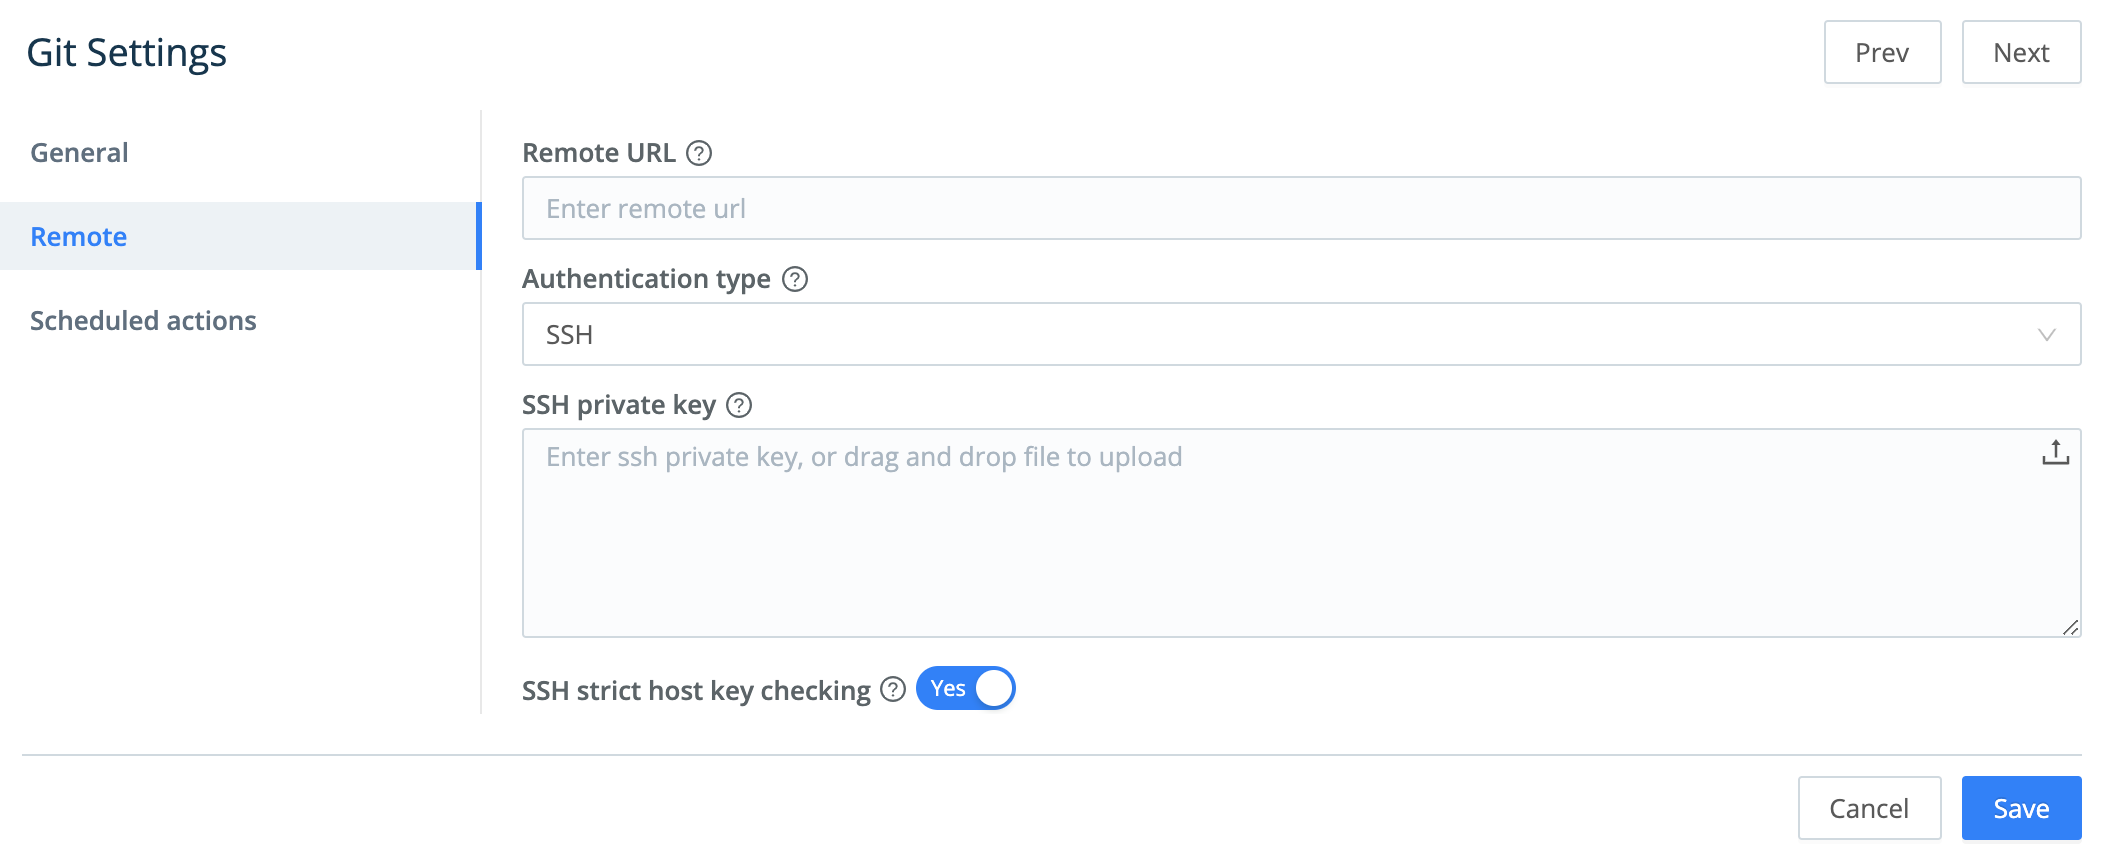This screenshot has height=860, width=2104.
Task: Go to the Next settings page
Action: coord(2020,52)
